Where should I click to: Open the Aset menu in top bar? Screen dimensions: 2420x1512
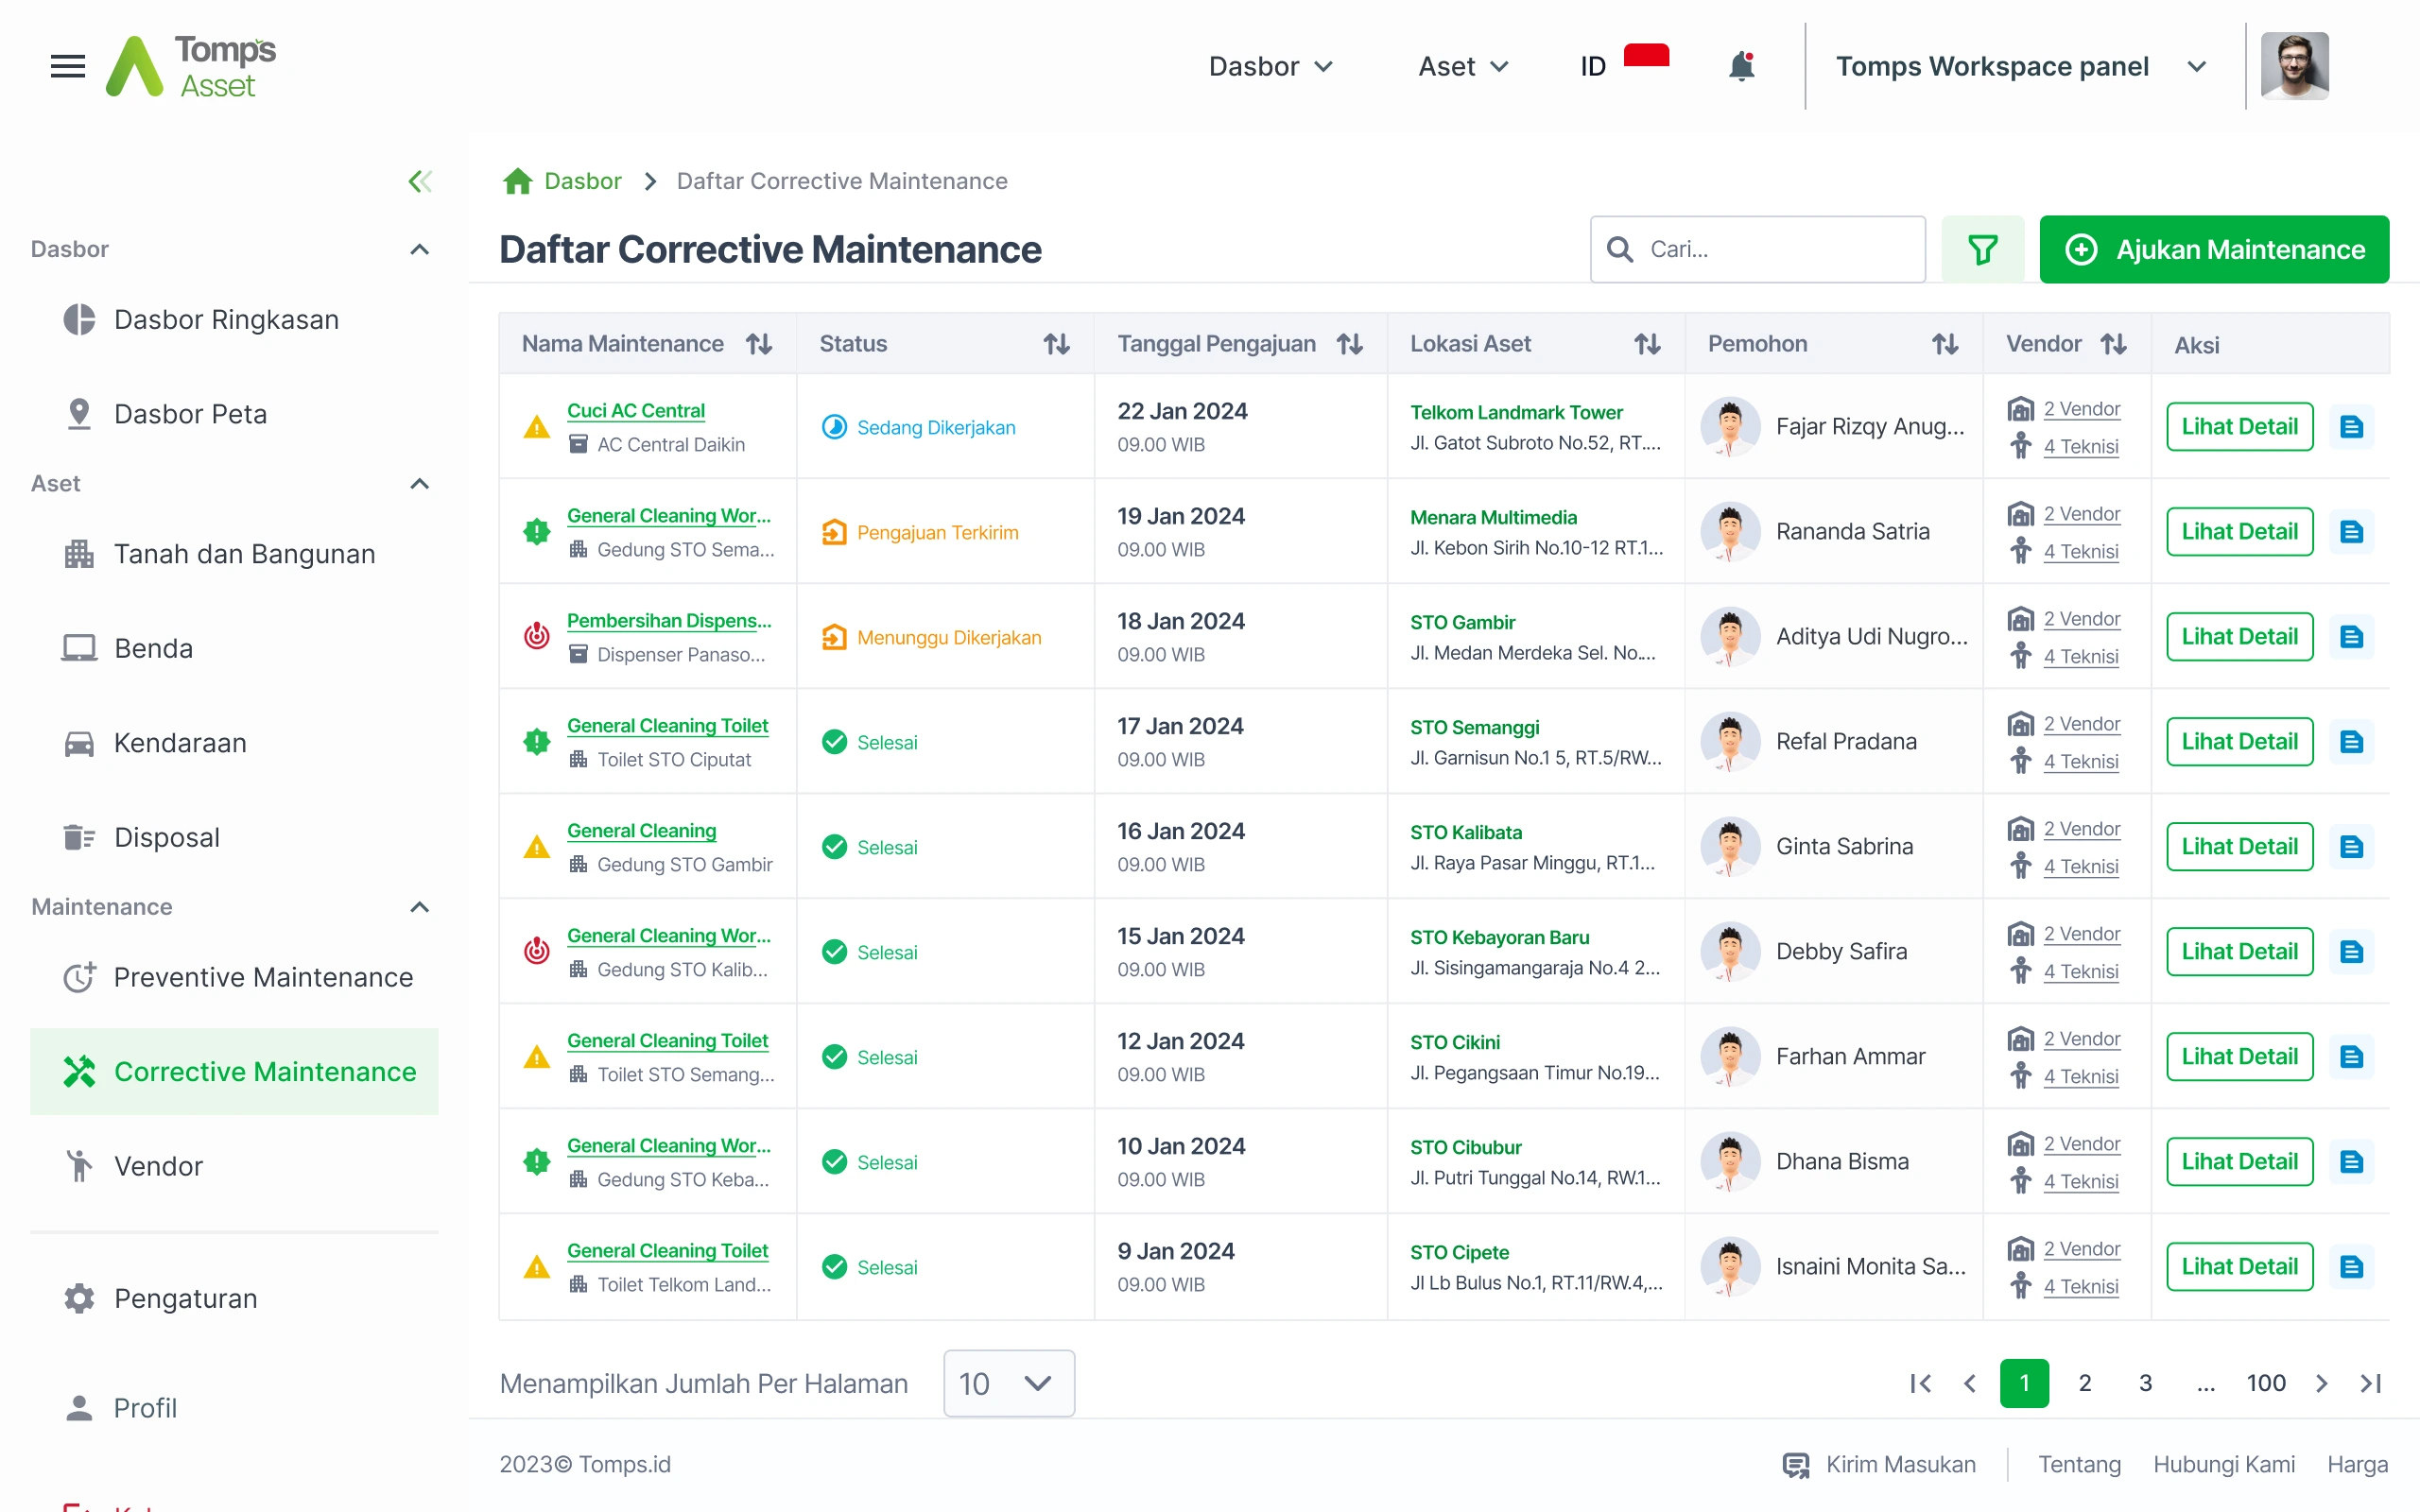coord(1461,66)
